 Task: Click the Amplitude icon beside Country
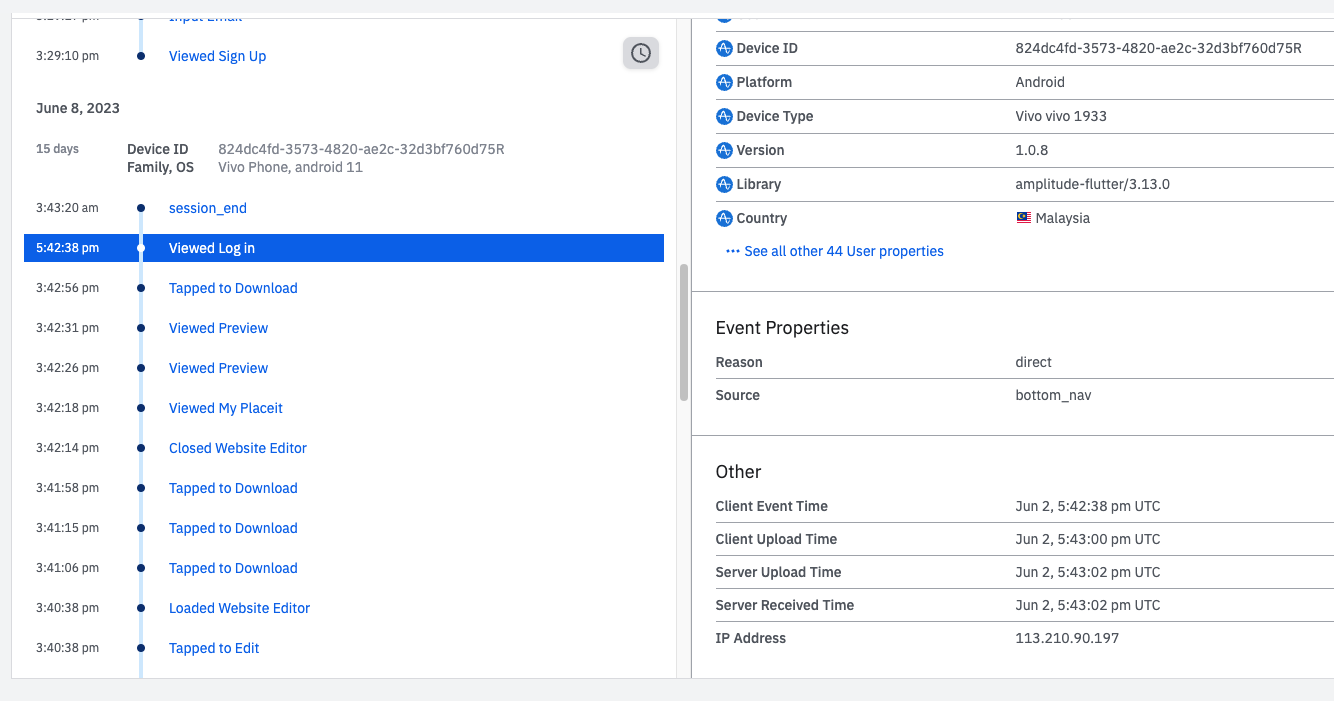[725, 219]
